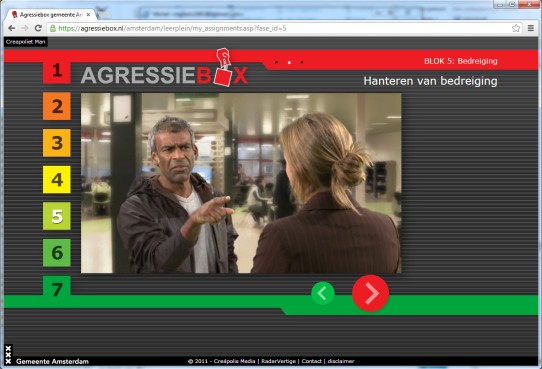Open the disclaimer footer link

(341, 361)
